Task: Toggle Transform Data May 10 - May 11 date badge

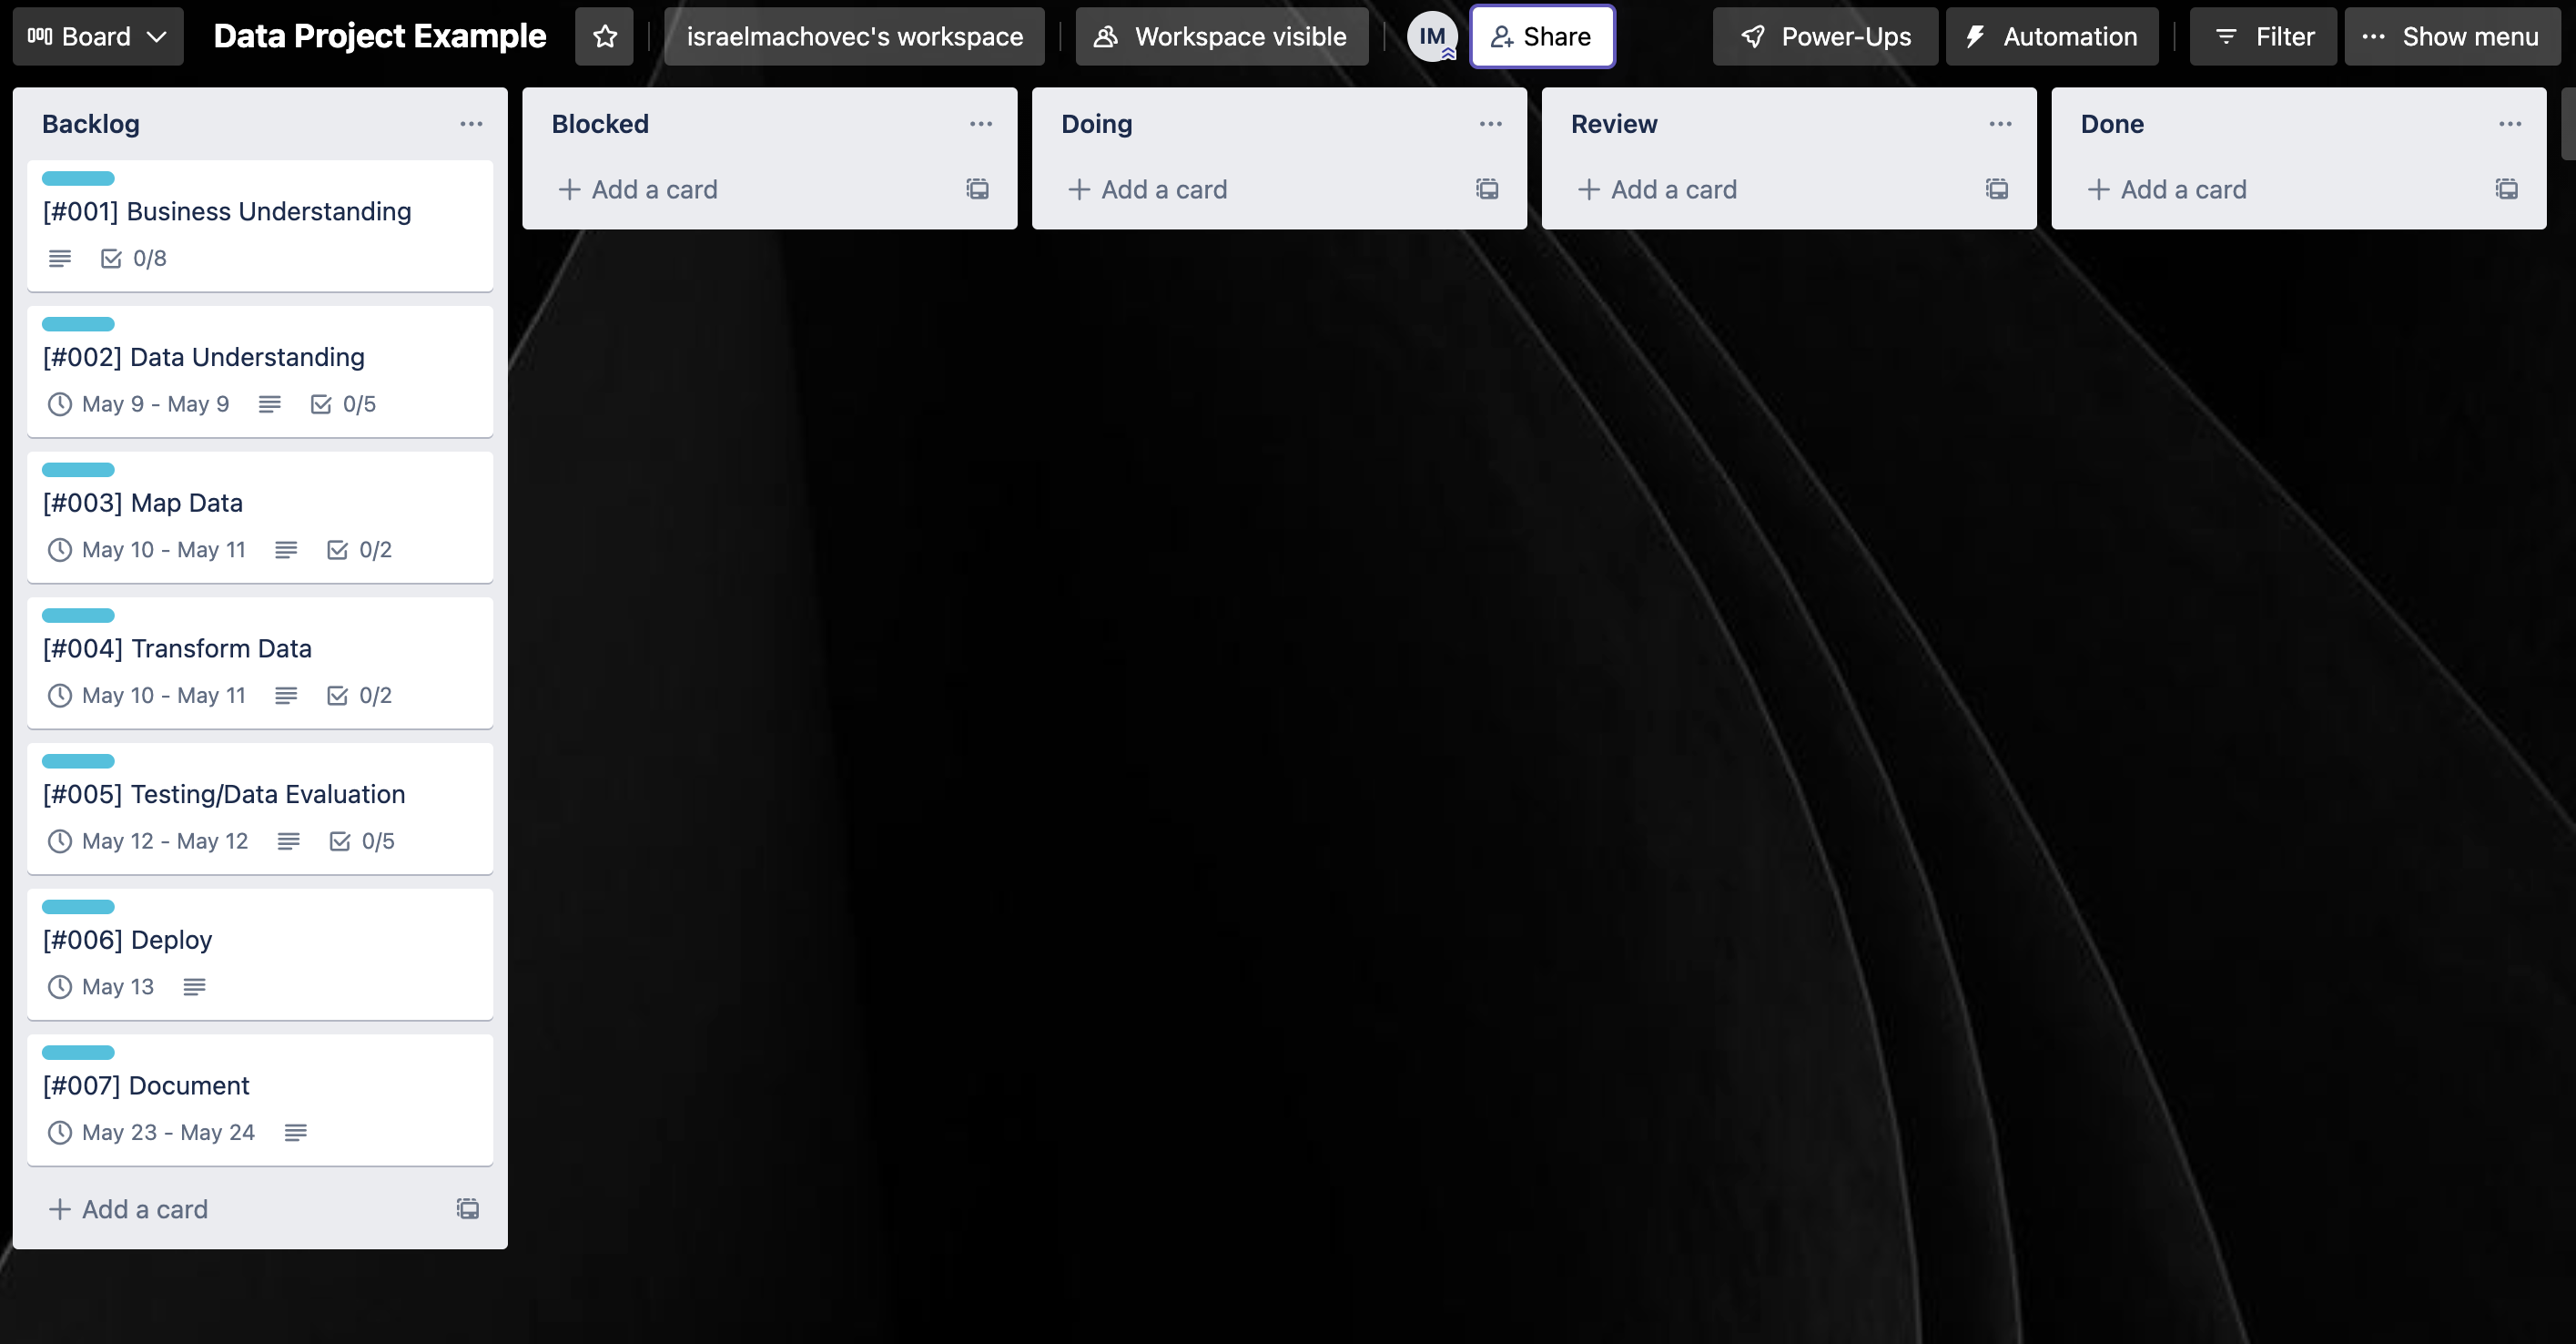Action: [147, 696]
